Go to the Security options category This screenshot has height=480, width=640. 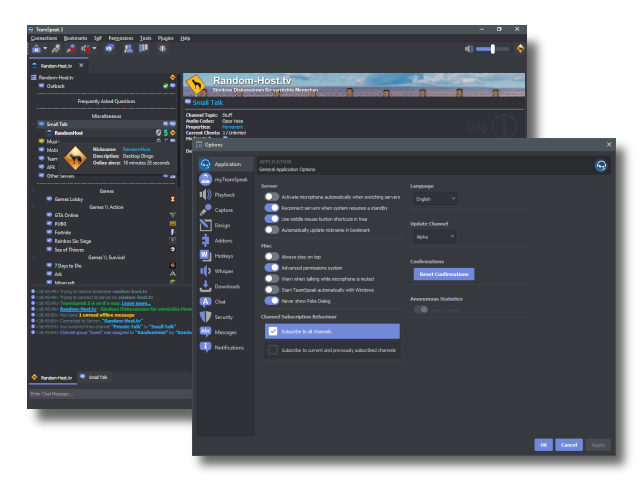pos(224,316)
